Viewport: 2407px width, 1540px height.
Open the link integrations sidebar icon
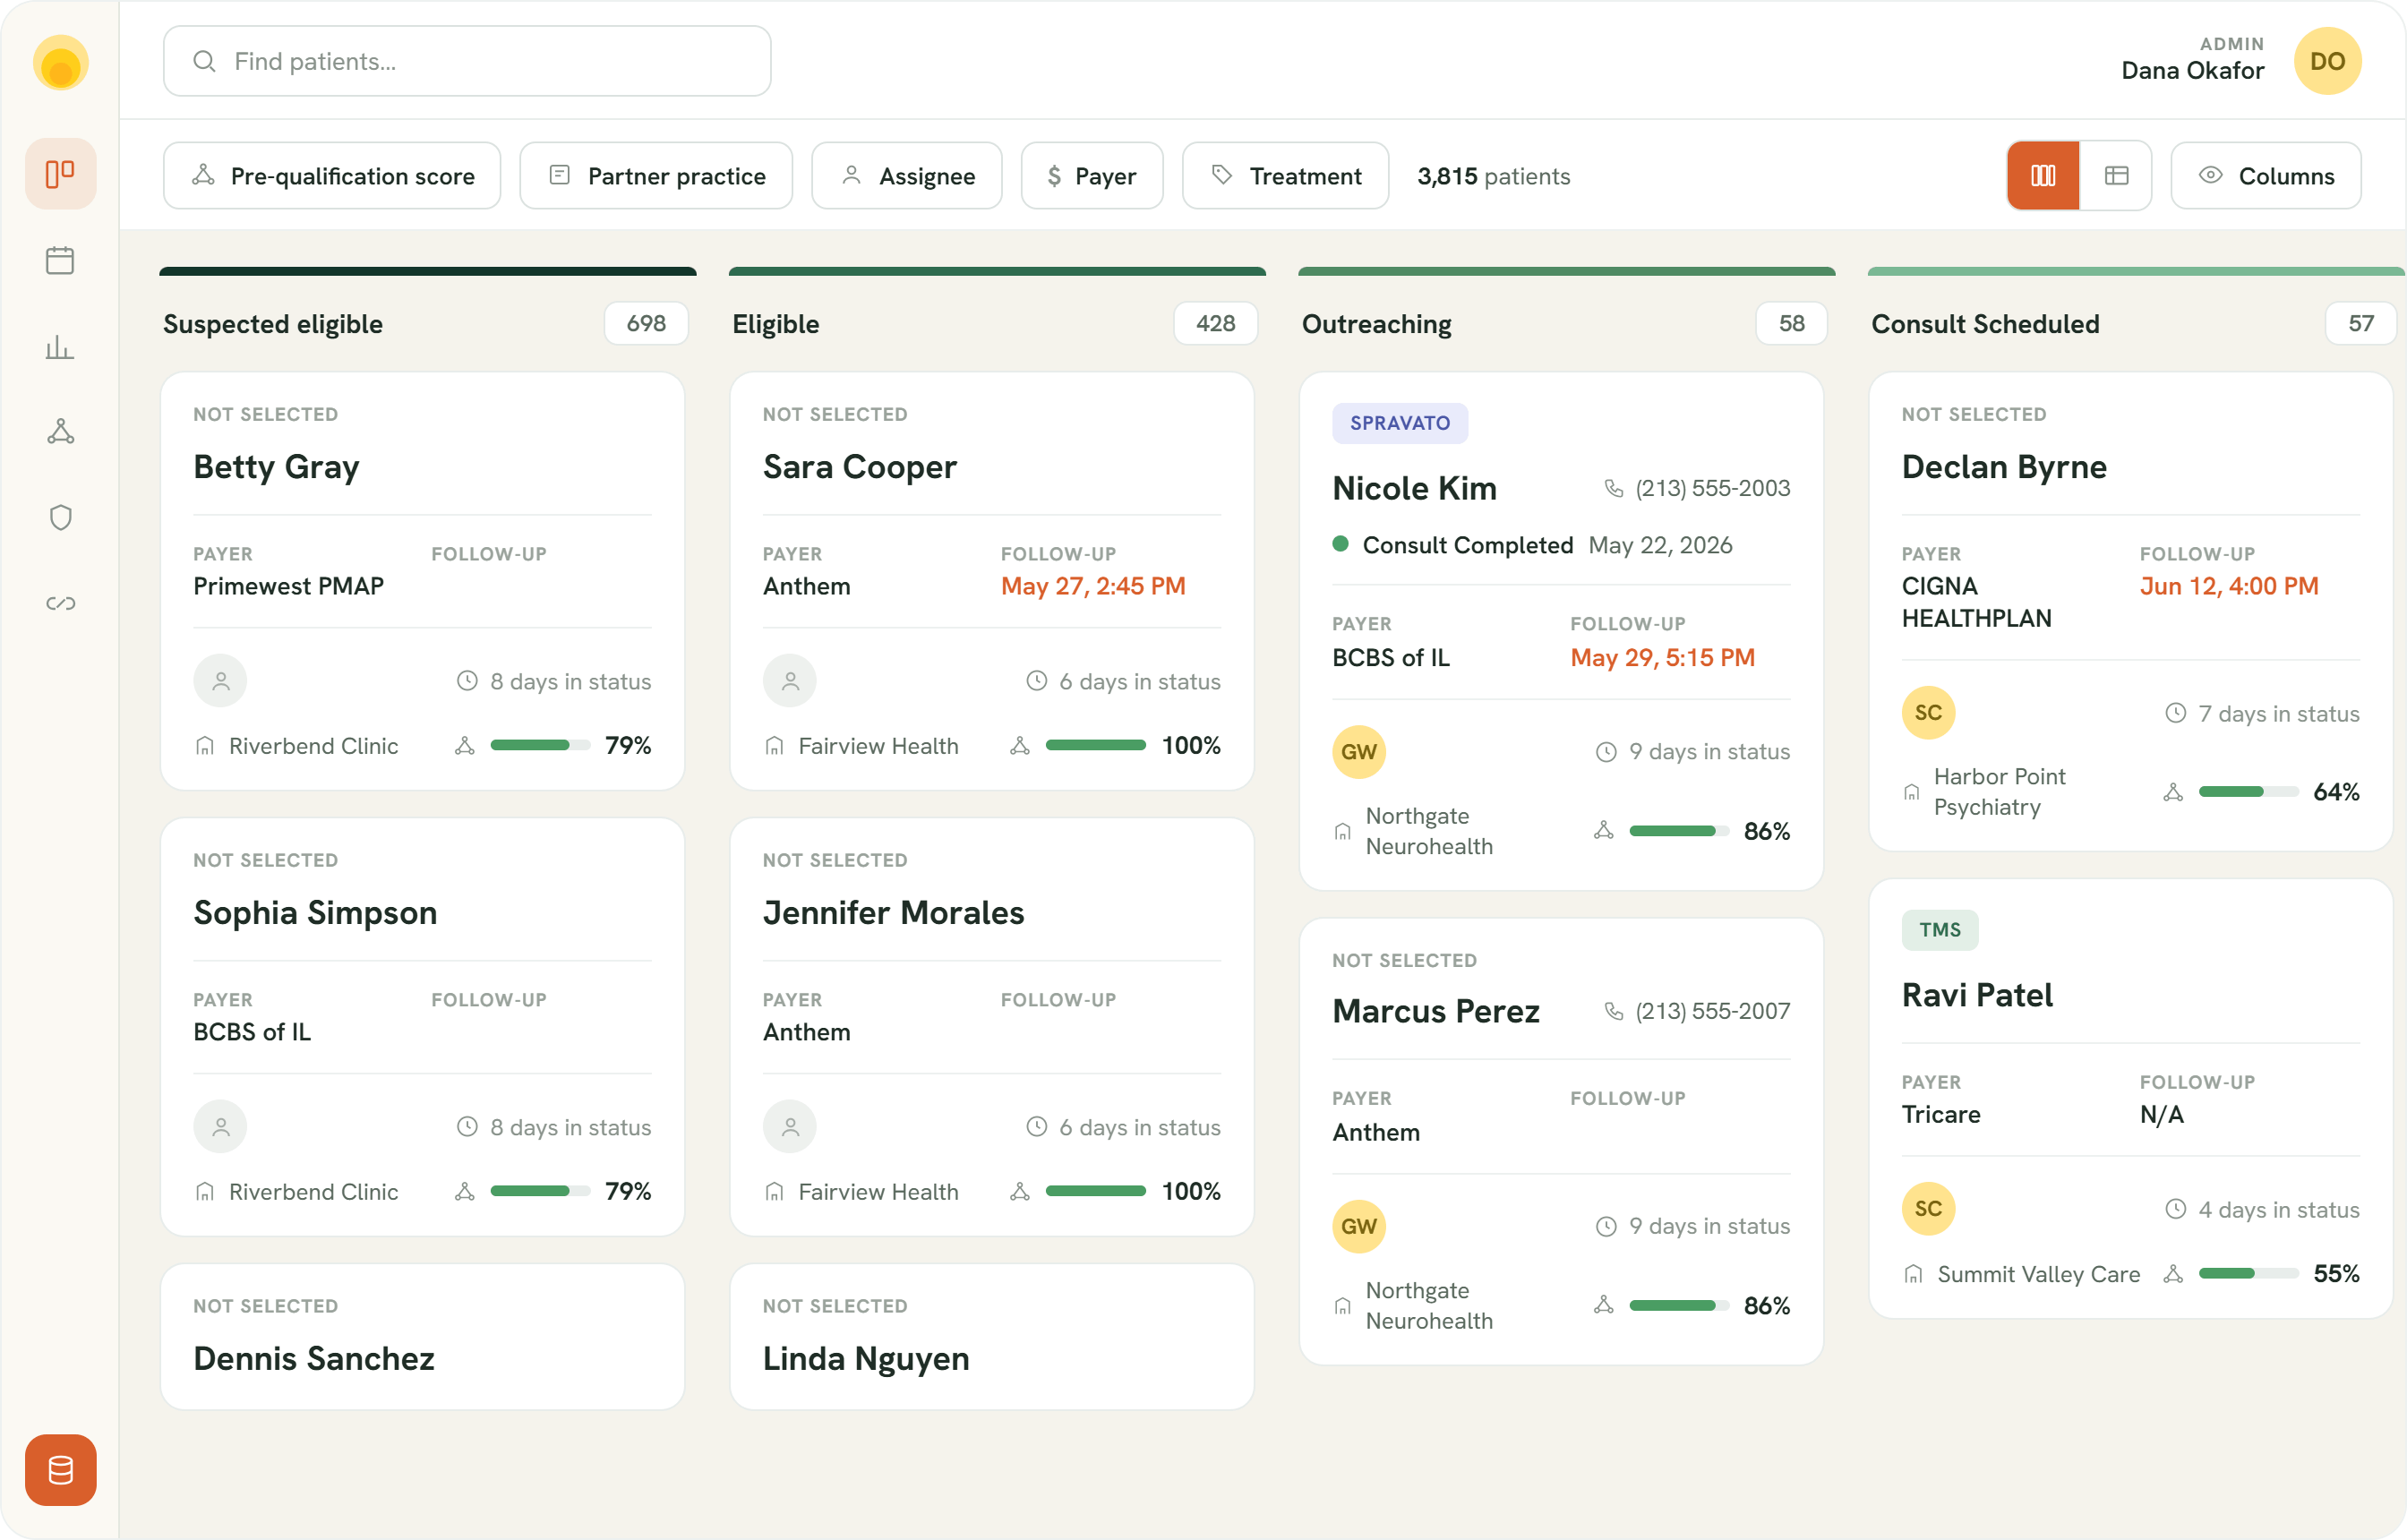[x=60, y=603]
